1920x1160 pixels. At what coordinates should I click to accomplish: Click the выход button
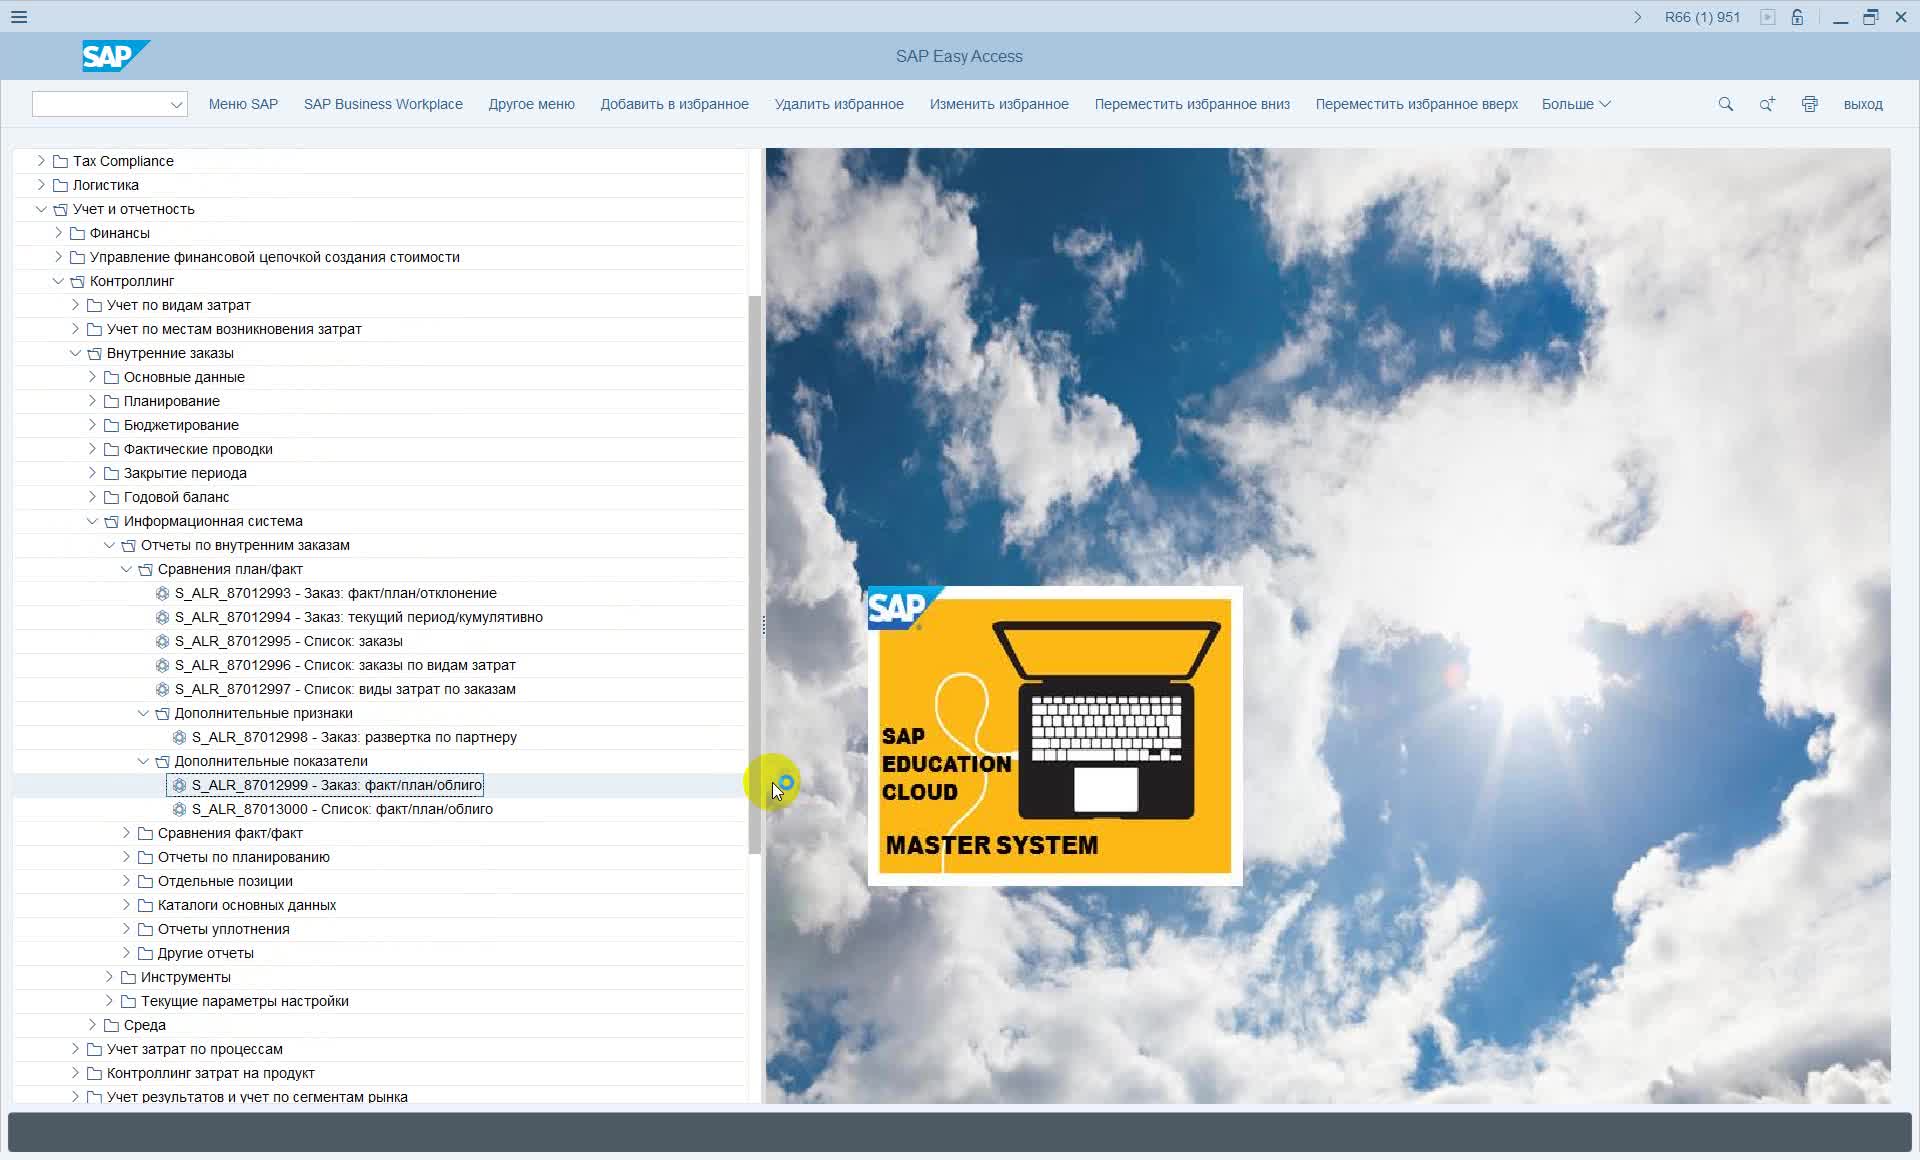click(x=1863, y=104)
